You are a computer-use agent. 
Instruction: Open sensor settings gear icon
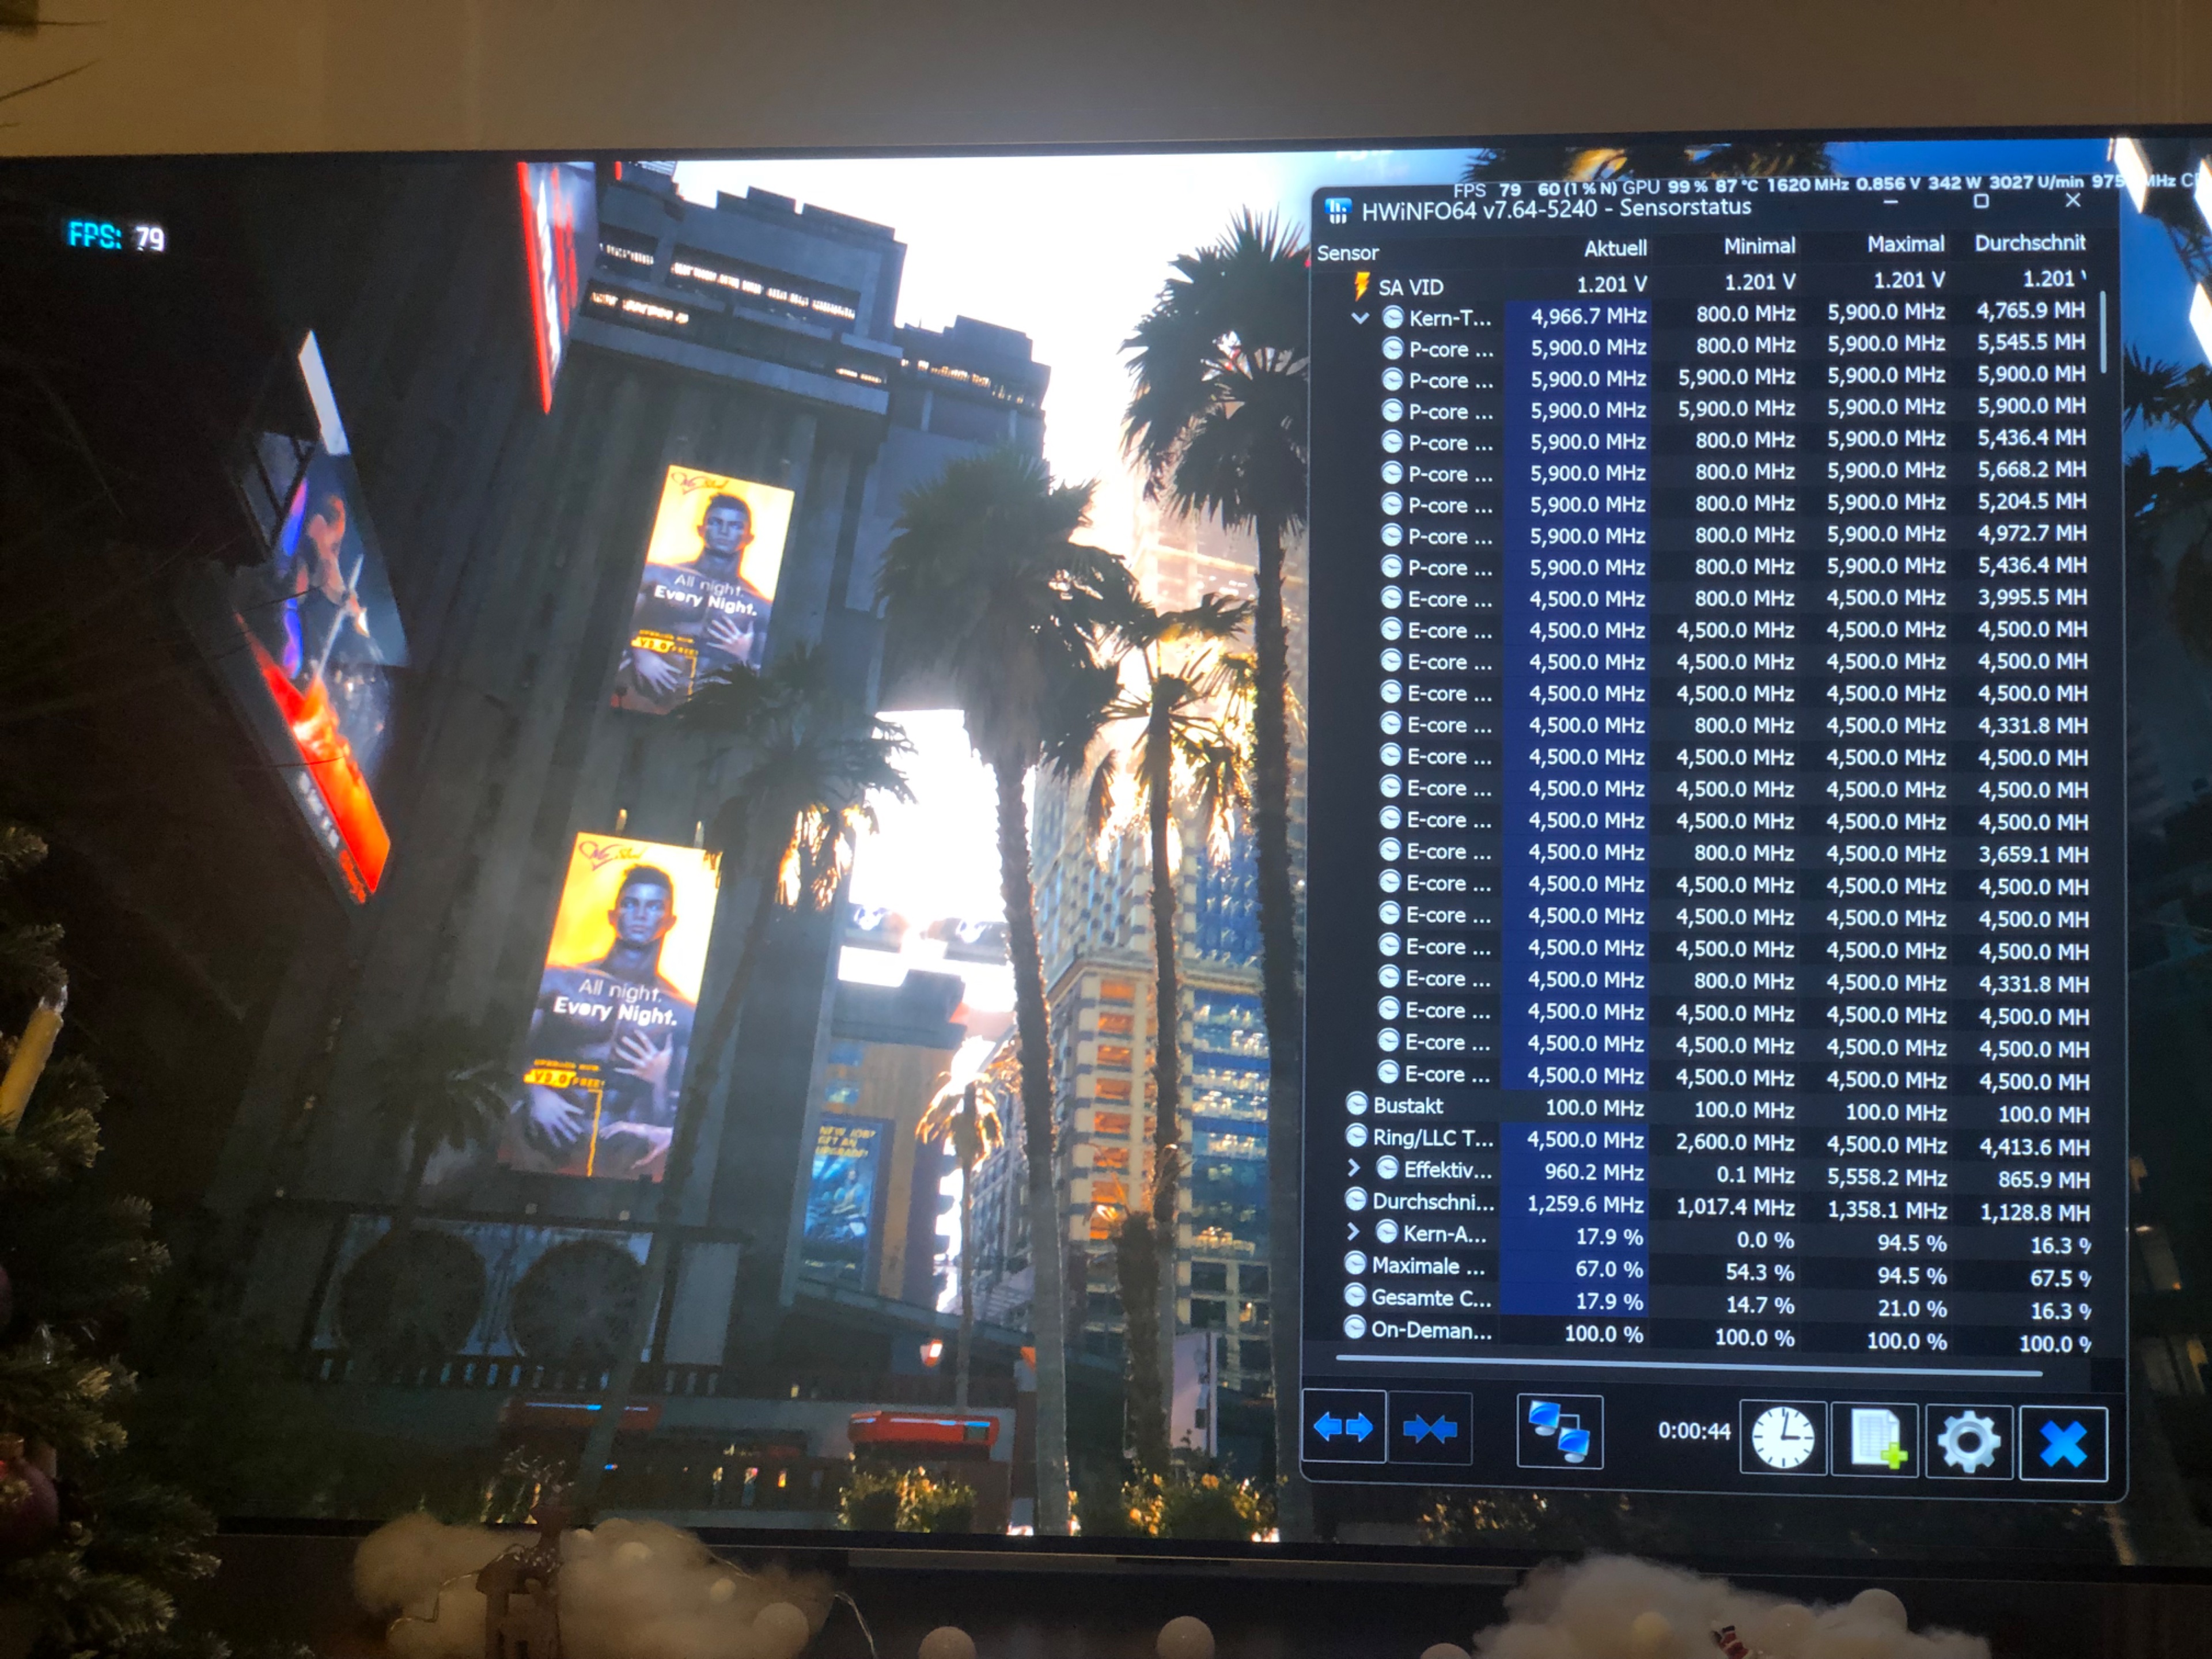click(x=1967, y=1441)
